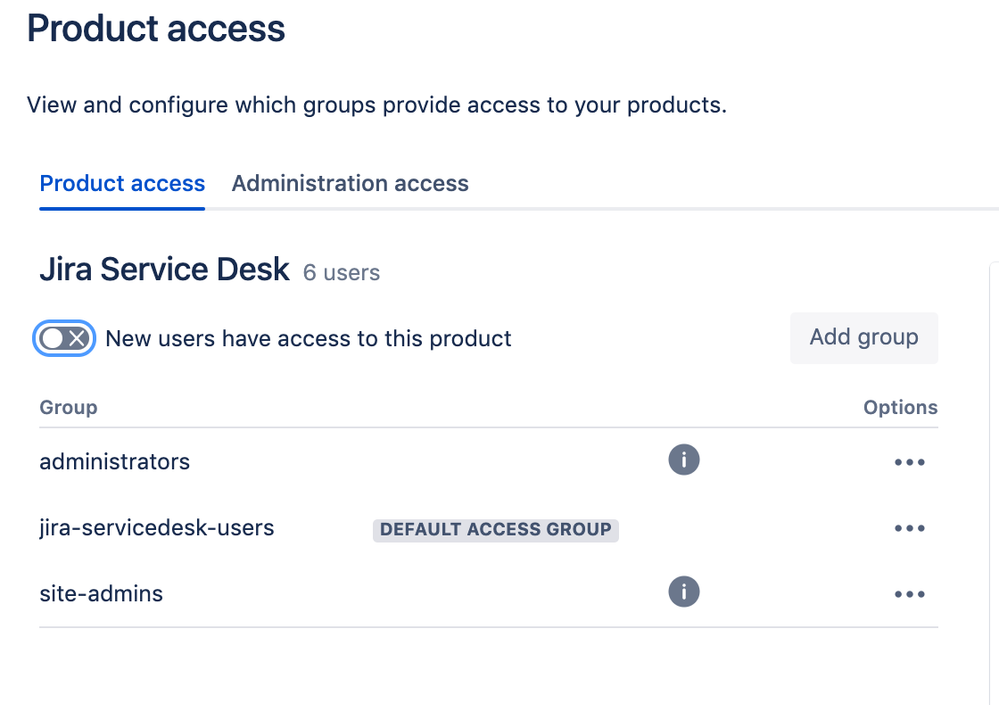The height and width of the screenshot is (705, 999).
Task: Click the Group column header
Action: point(68,408)
